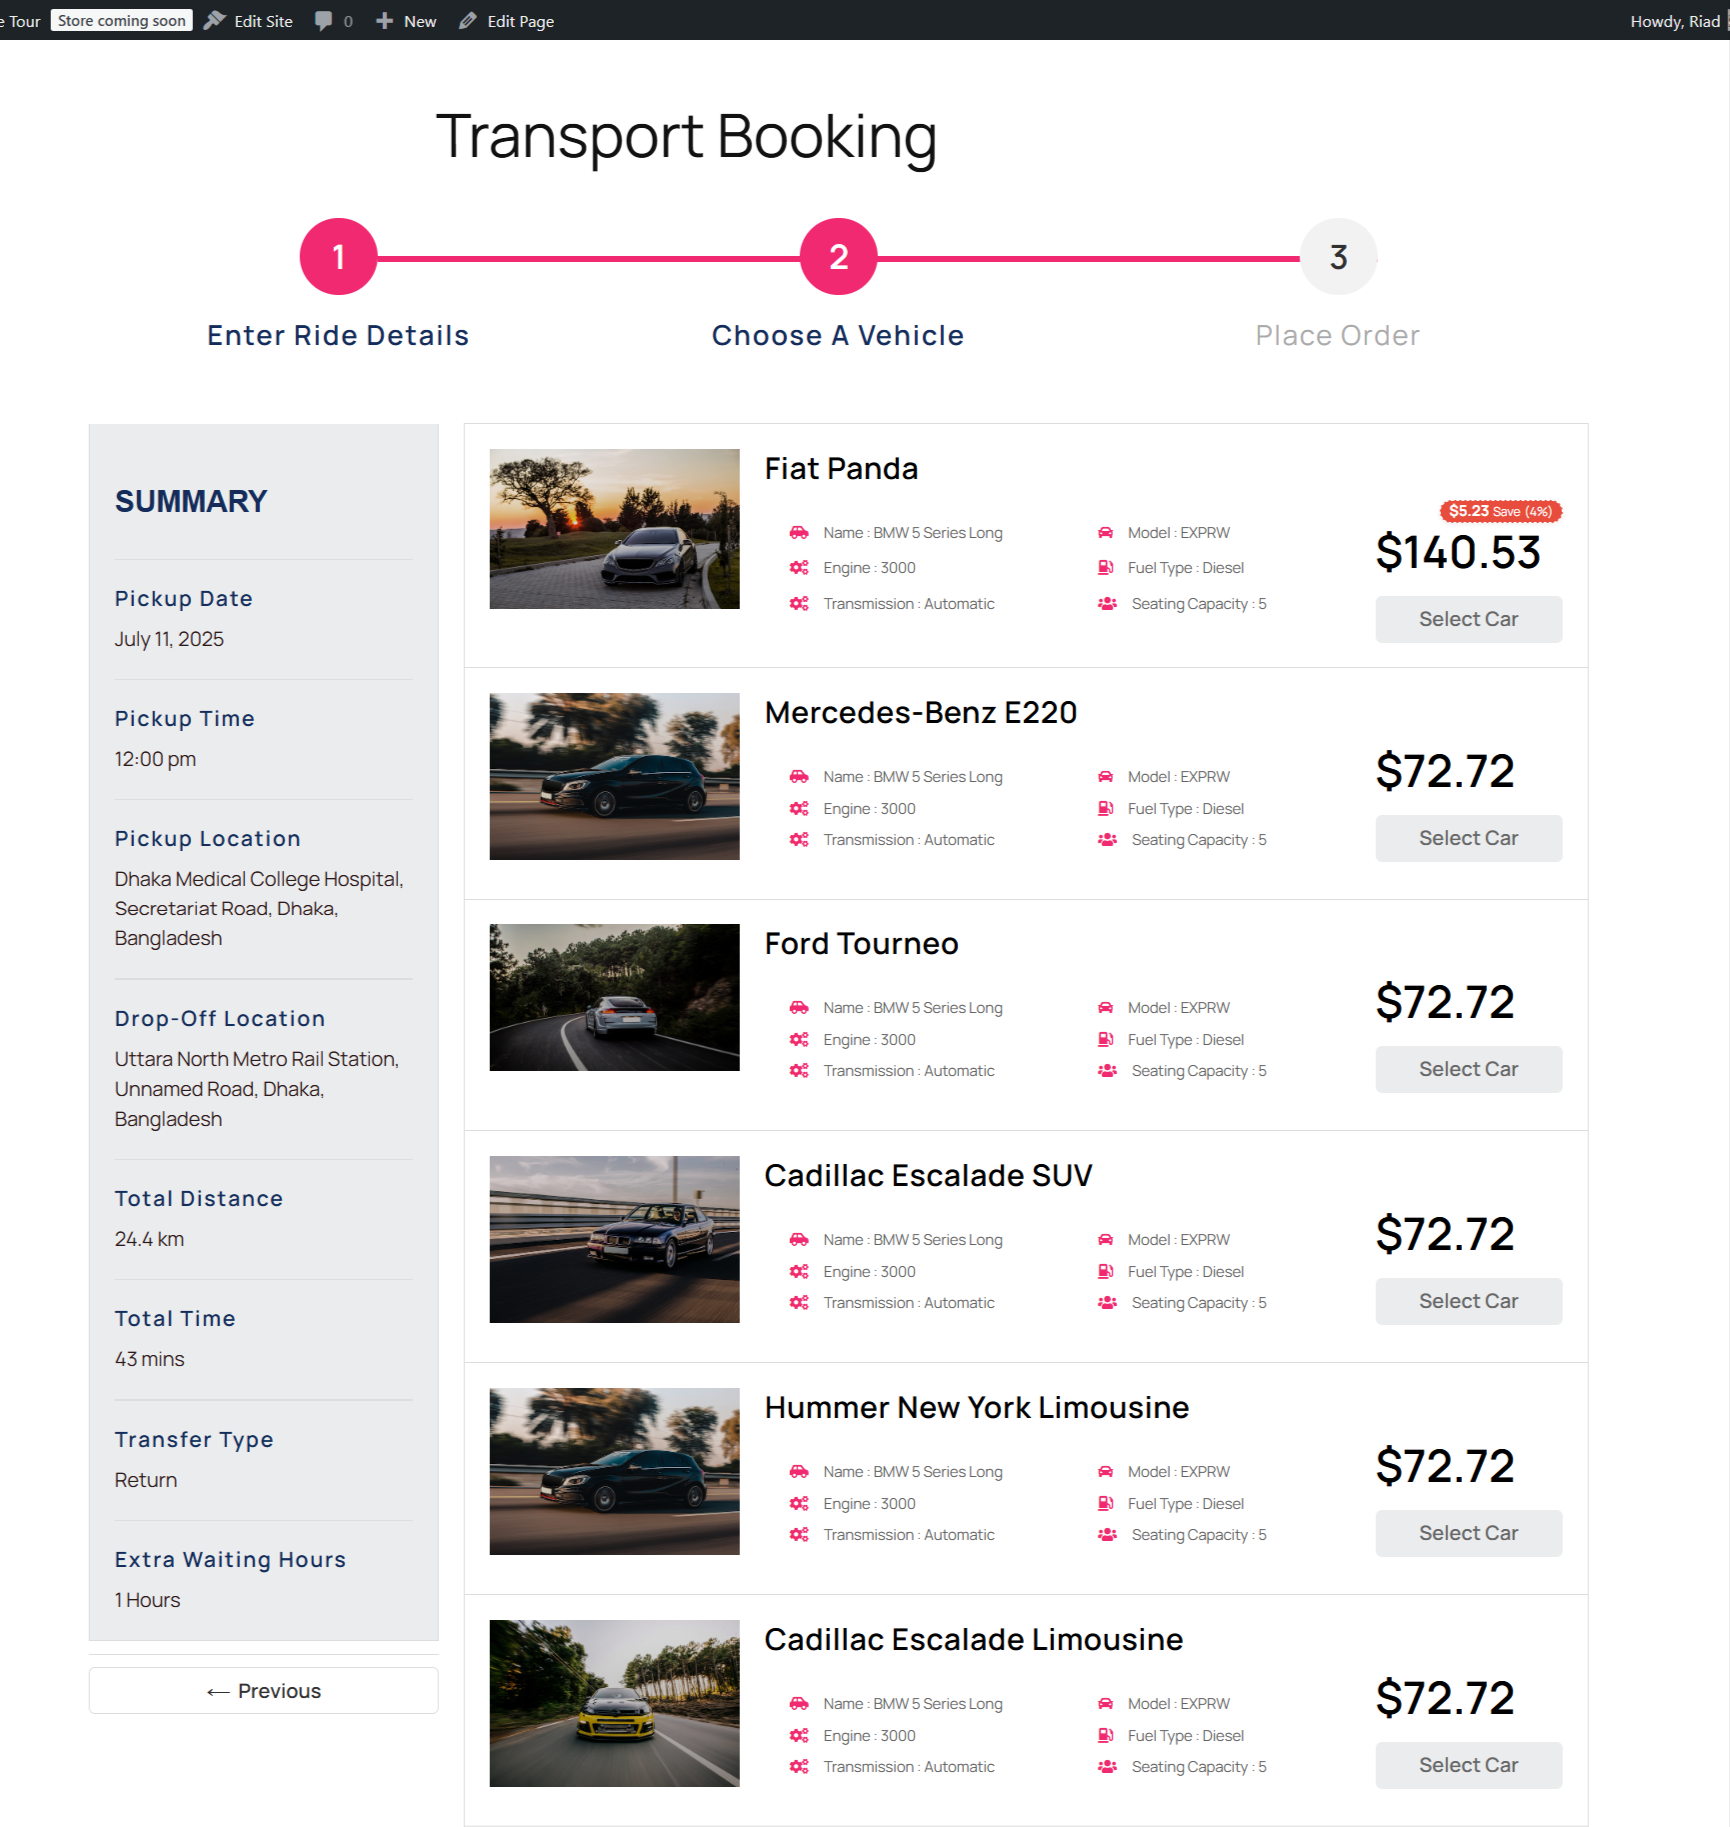Open the Ford Tourneo car thumbnail
This screenshot has height=1827, width=1730.
(615, 998)
